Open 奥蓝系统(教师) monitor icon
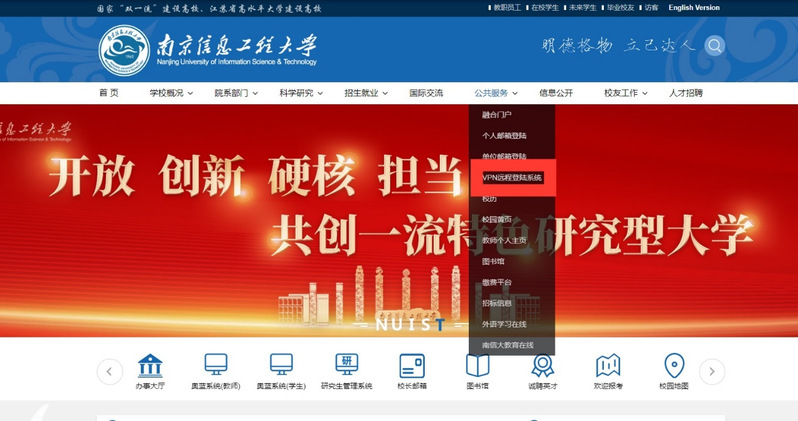This screenshot has height=421, width=798. pyautogui.click(x=215, y=366)
